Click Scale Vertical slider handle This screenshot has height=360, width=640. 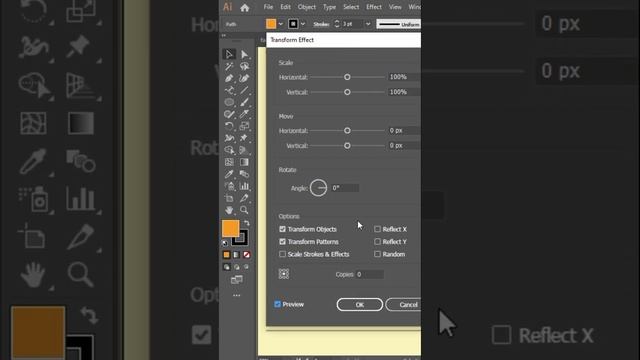(347, 92)
